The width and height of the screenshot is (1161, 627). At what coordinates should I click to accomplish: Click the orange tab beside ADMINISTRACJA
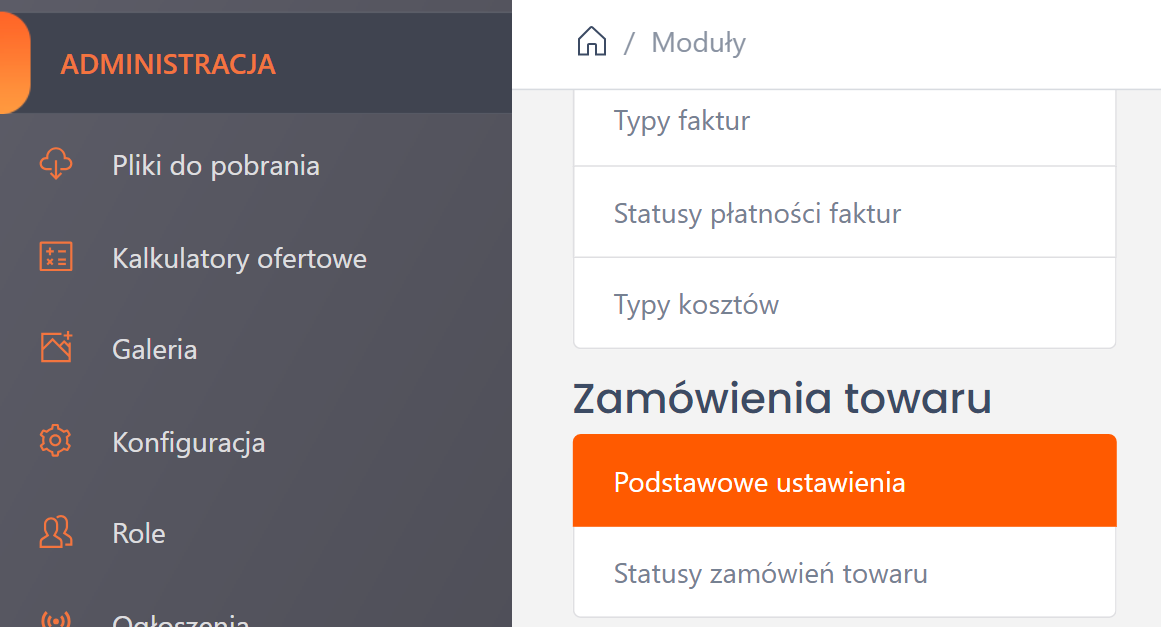[14, 63]
